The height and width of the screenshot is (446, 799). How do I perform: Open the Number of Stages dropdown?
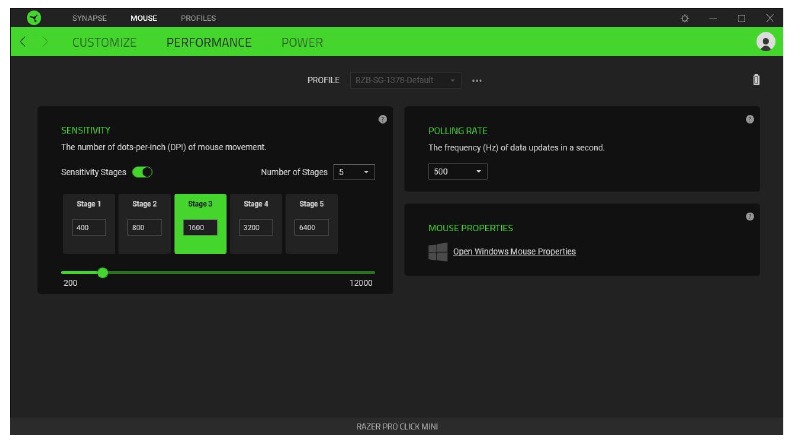pos(354,172)
